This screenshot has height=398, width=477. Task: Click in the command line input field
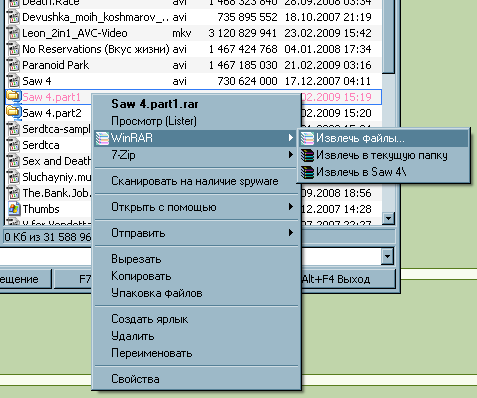point(46,257)
